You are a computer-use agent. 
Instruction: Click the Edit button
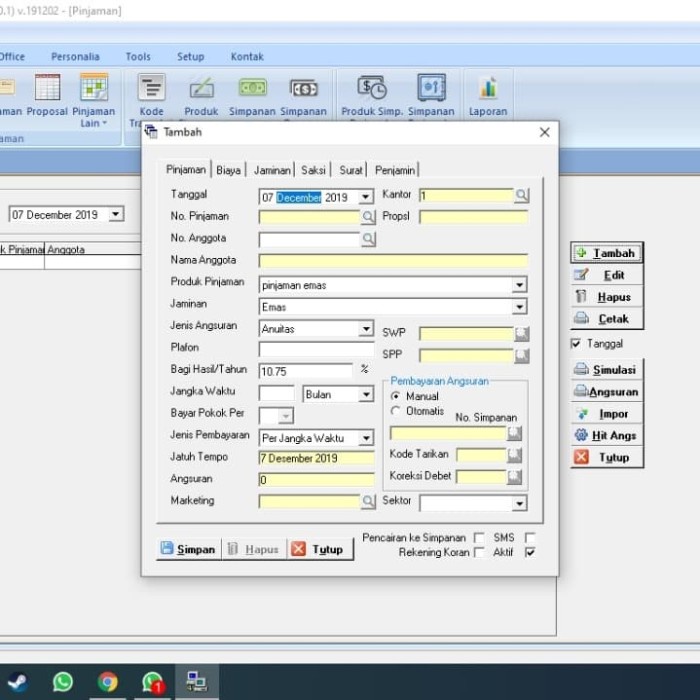point(607,275)
